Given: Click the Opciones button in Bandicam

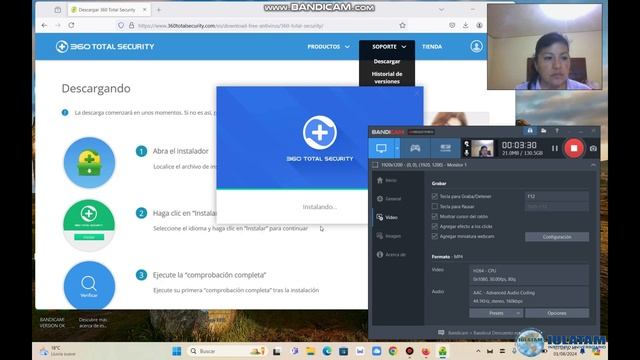Looking at the screenshot, I should [557, 313].
